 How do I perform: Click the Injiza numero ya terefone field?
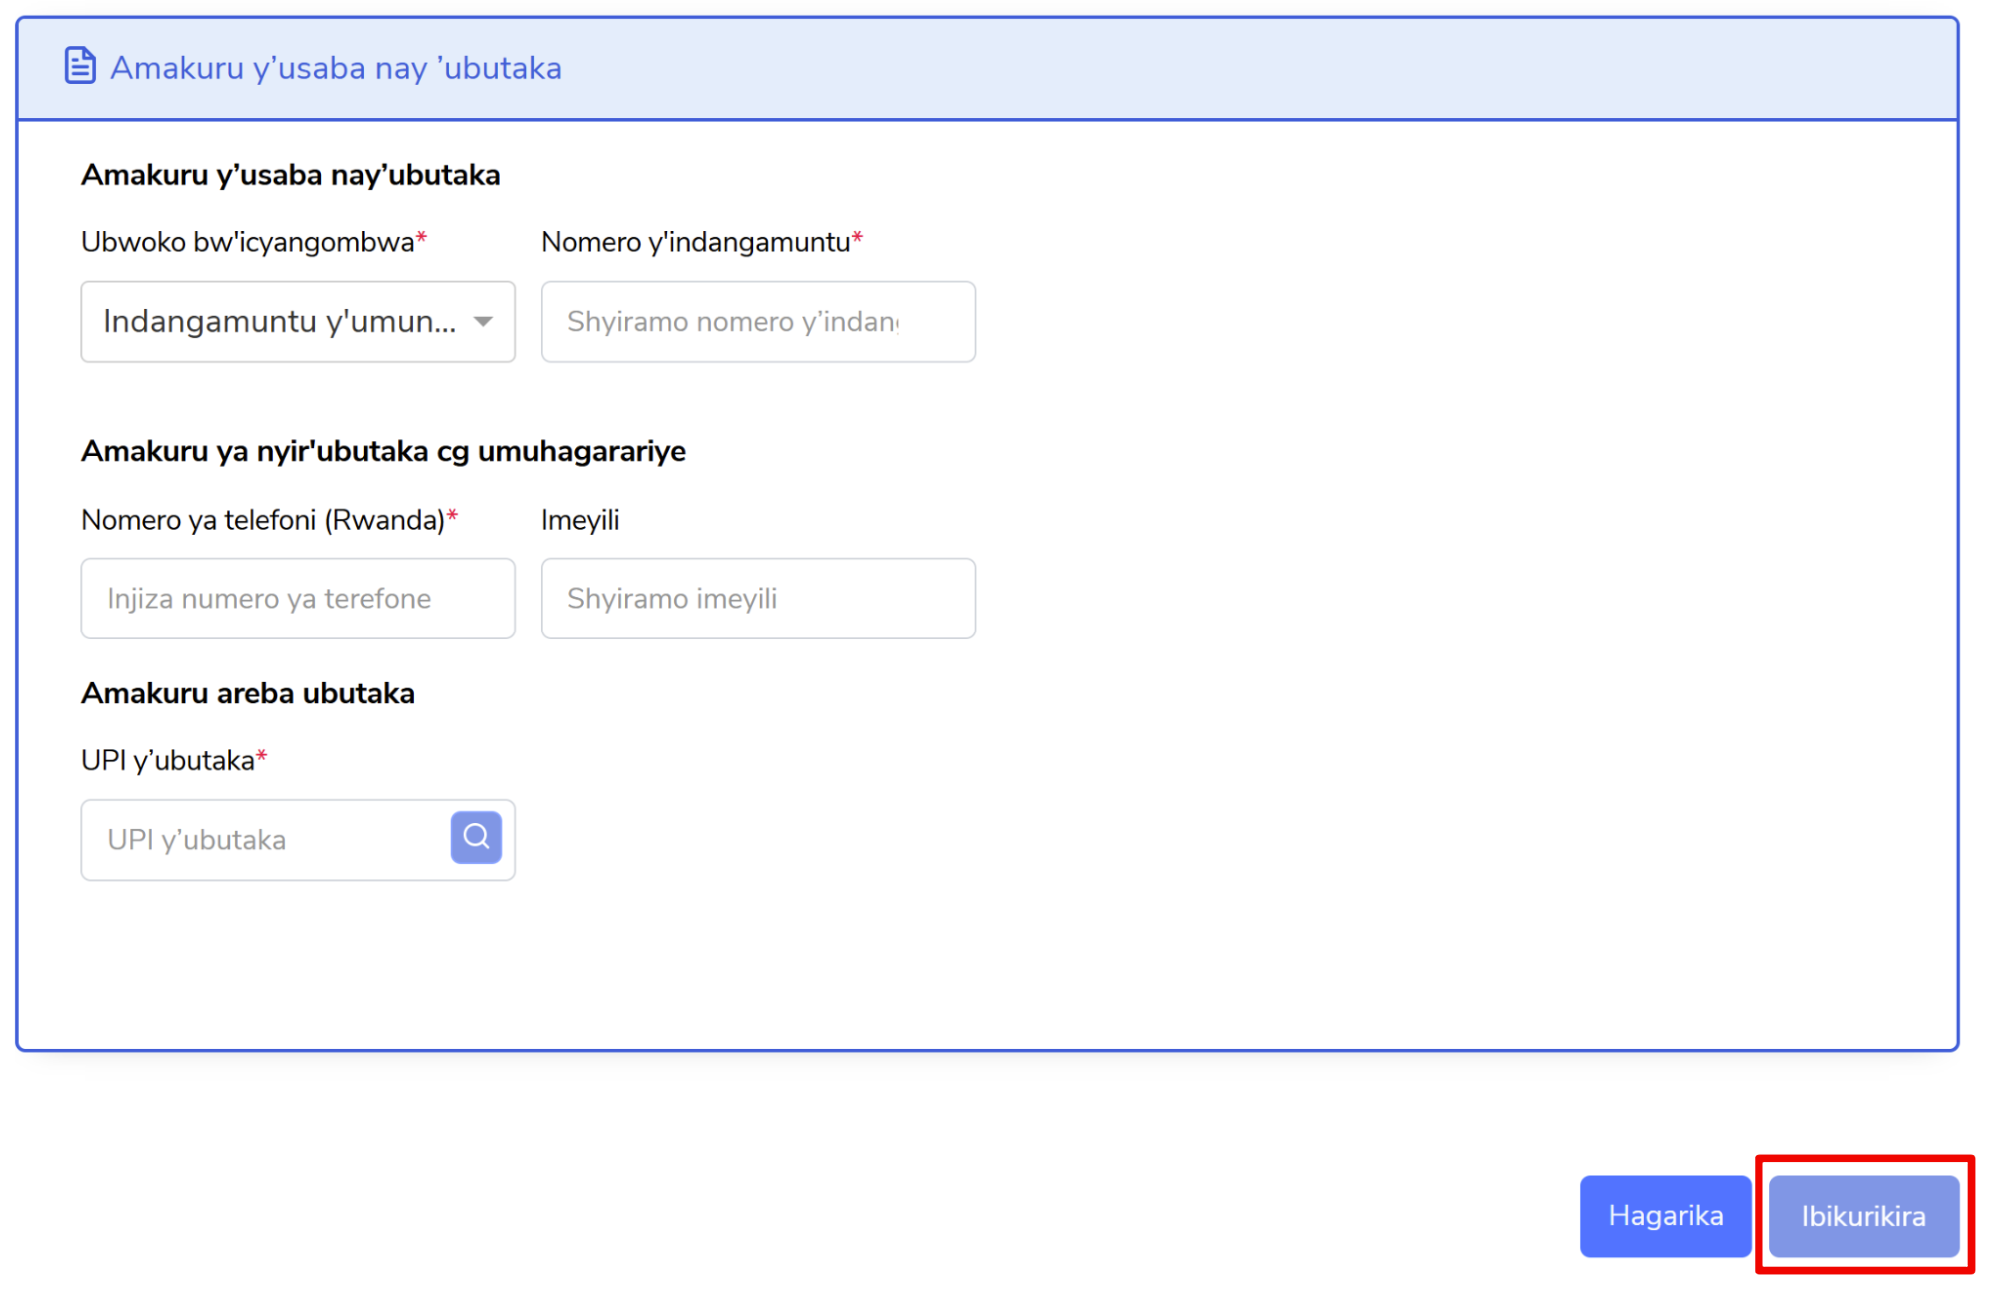[x=297, y=598]
